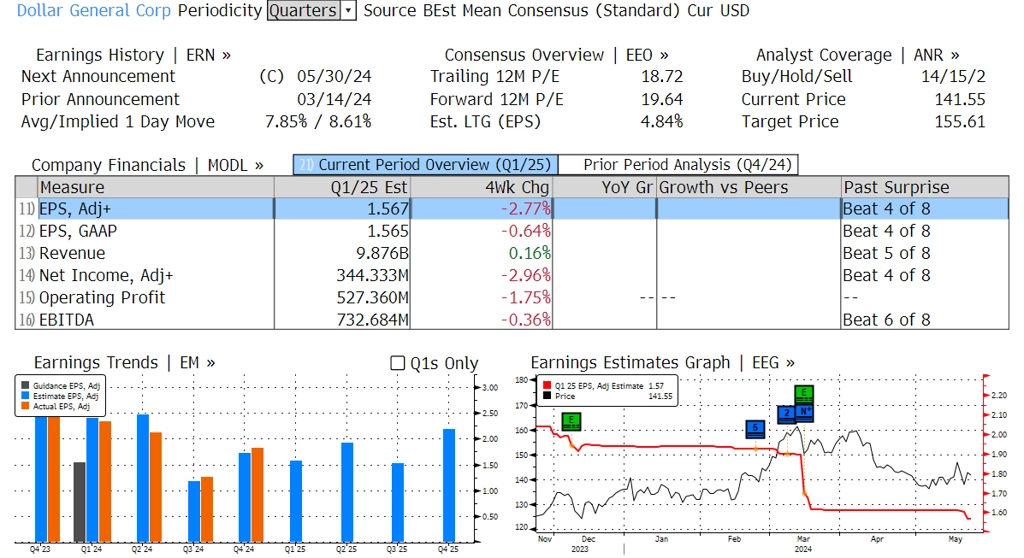Click the blue N+ news marker

pos(805,413)
